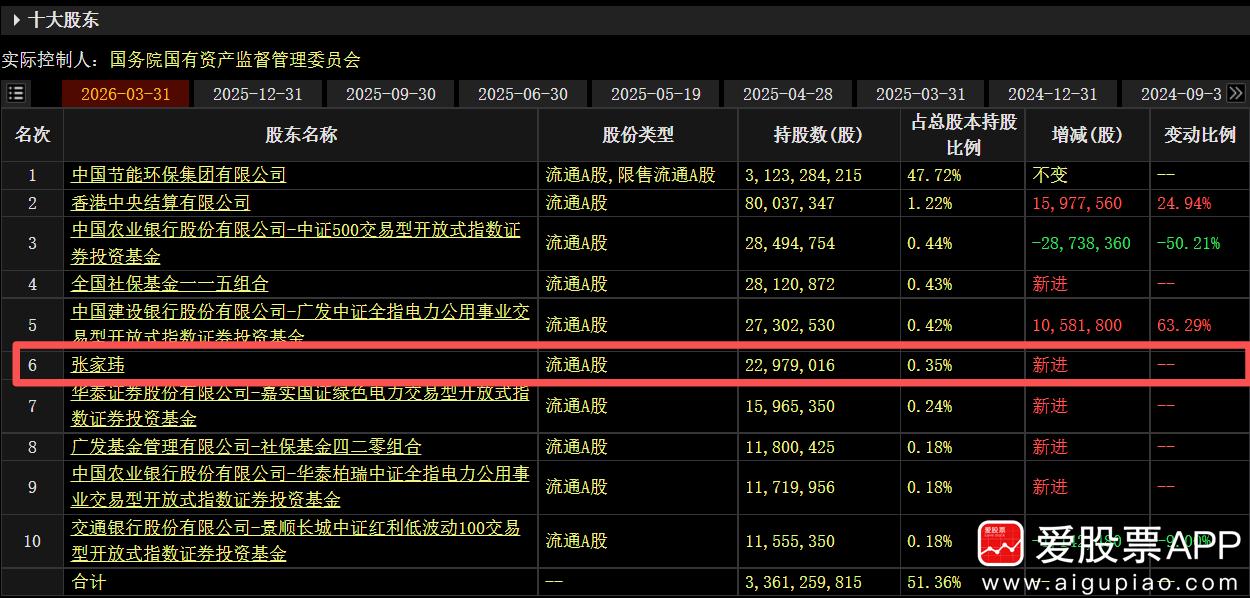This screenshot has width=1250, height=598.
Task: Open shareholder 张家玮
Action: pos(98,365)
